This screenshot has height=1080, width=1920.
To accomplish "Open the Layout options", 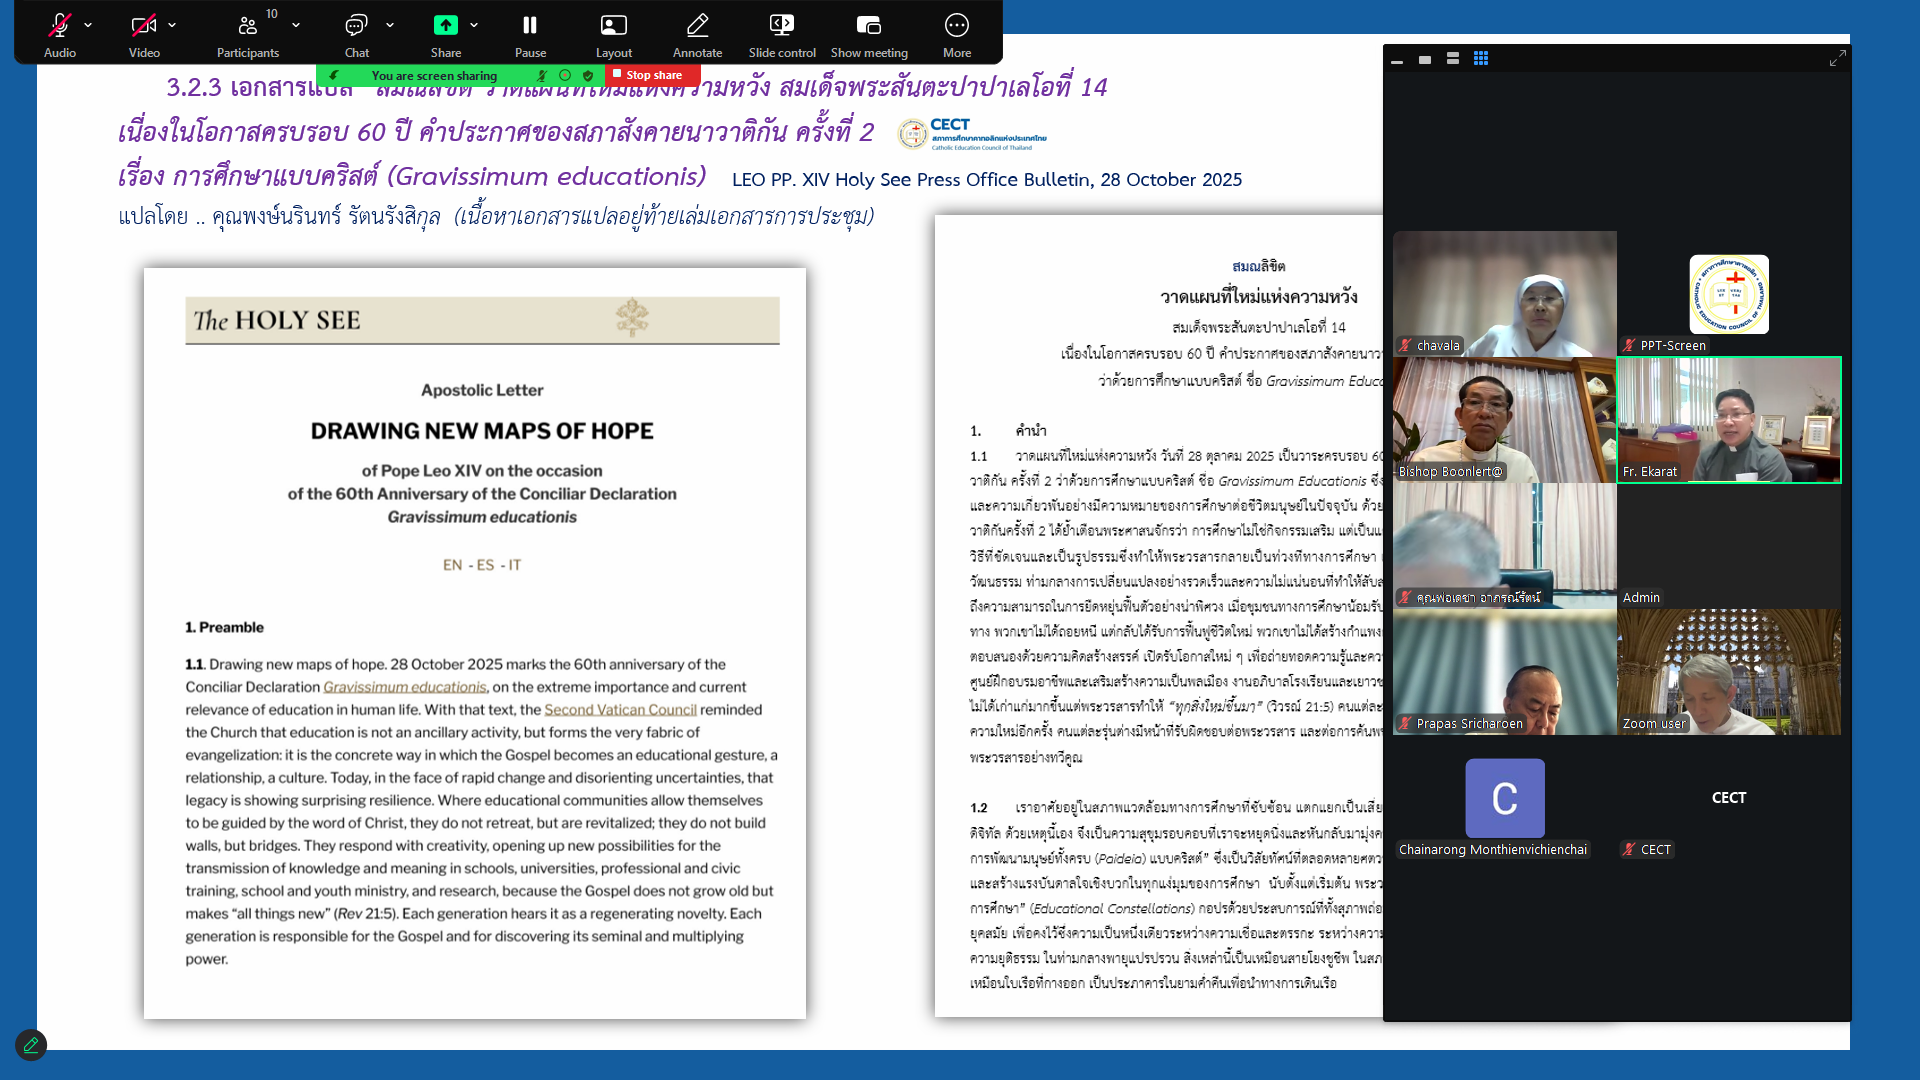I will click(613, 26).
